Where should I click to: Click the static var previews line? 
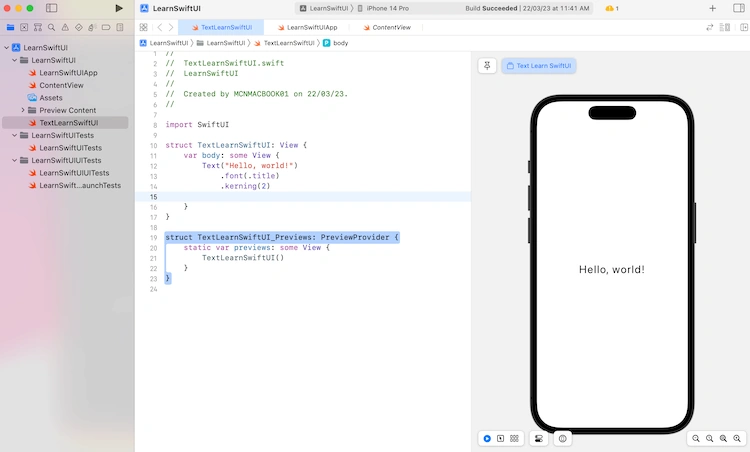256,247
